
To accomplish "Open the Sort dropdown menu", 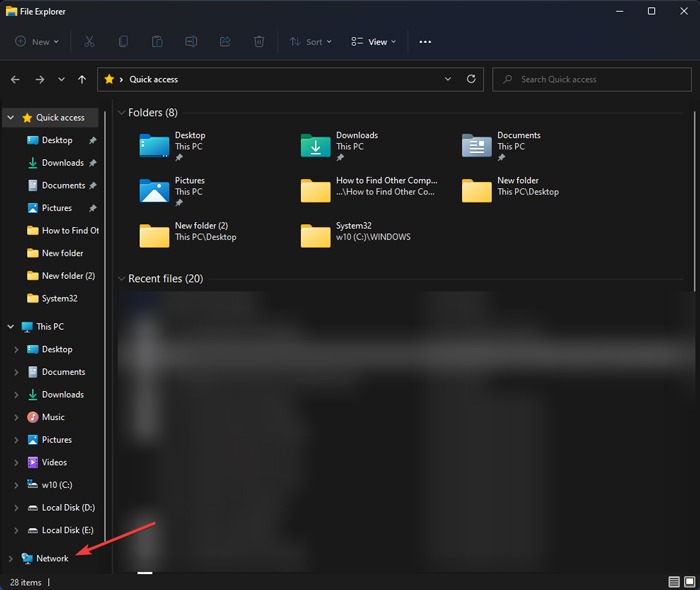I will tap(311, 42).
